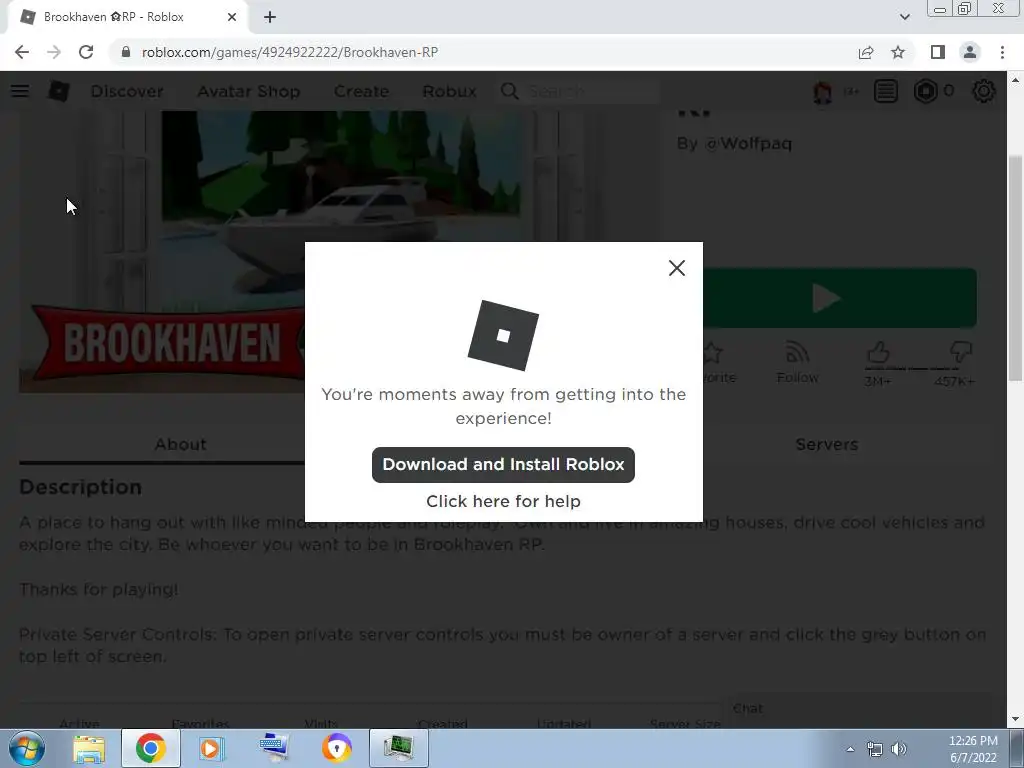Open Chrome side panel
Viewport: 1024px width, 768px height.
click(x=938, y=52)
